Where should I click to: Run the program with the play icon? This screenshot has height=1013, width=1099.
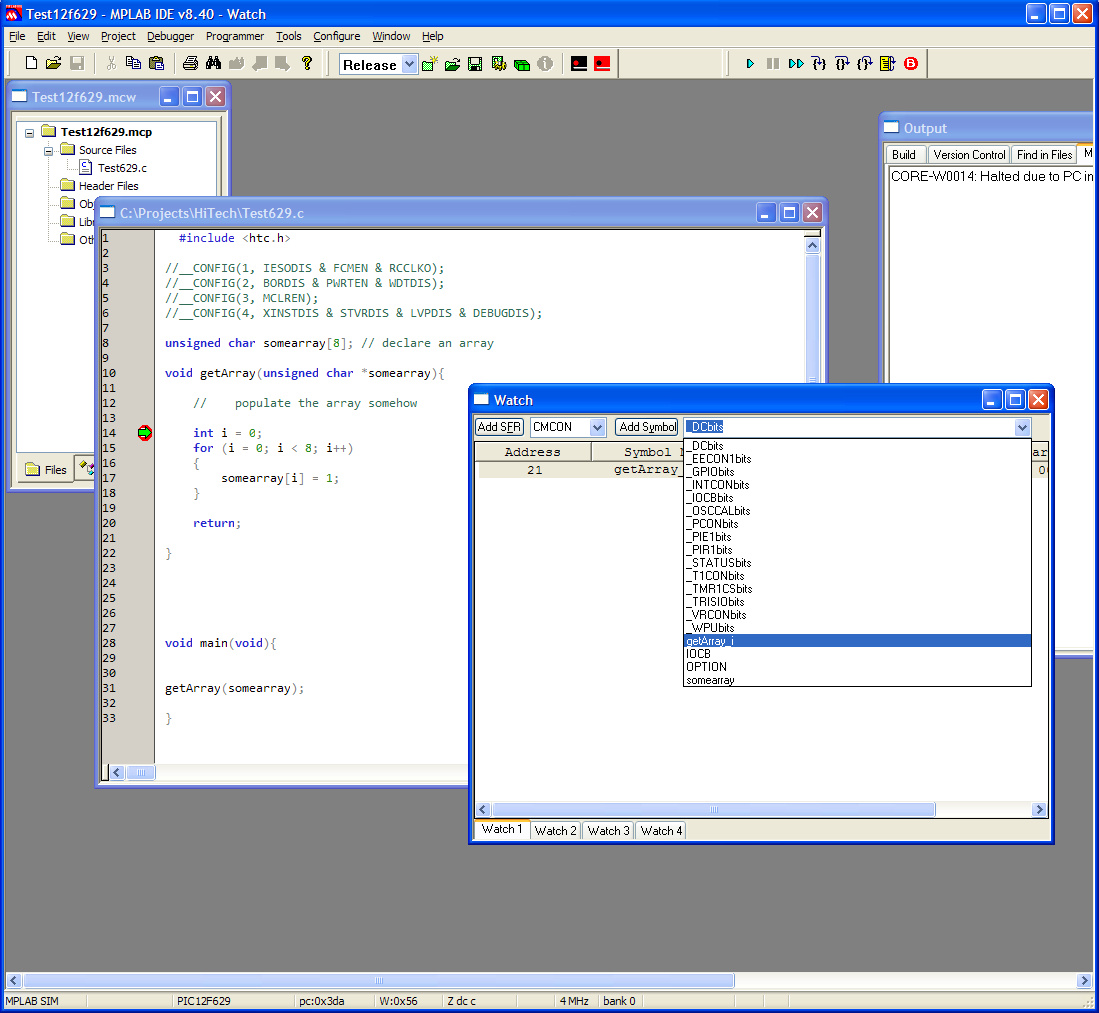pyautogui.click(x=750, y=64)
